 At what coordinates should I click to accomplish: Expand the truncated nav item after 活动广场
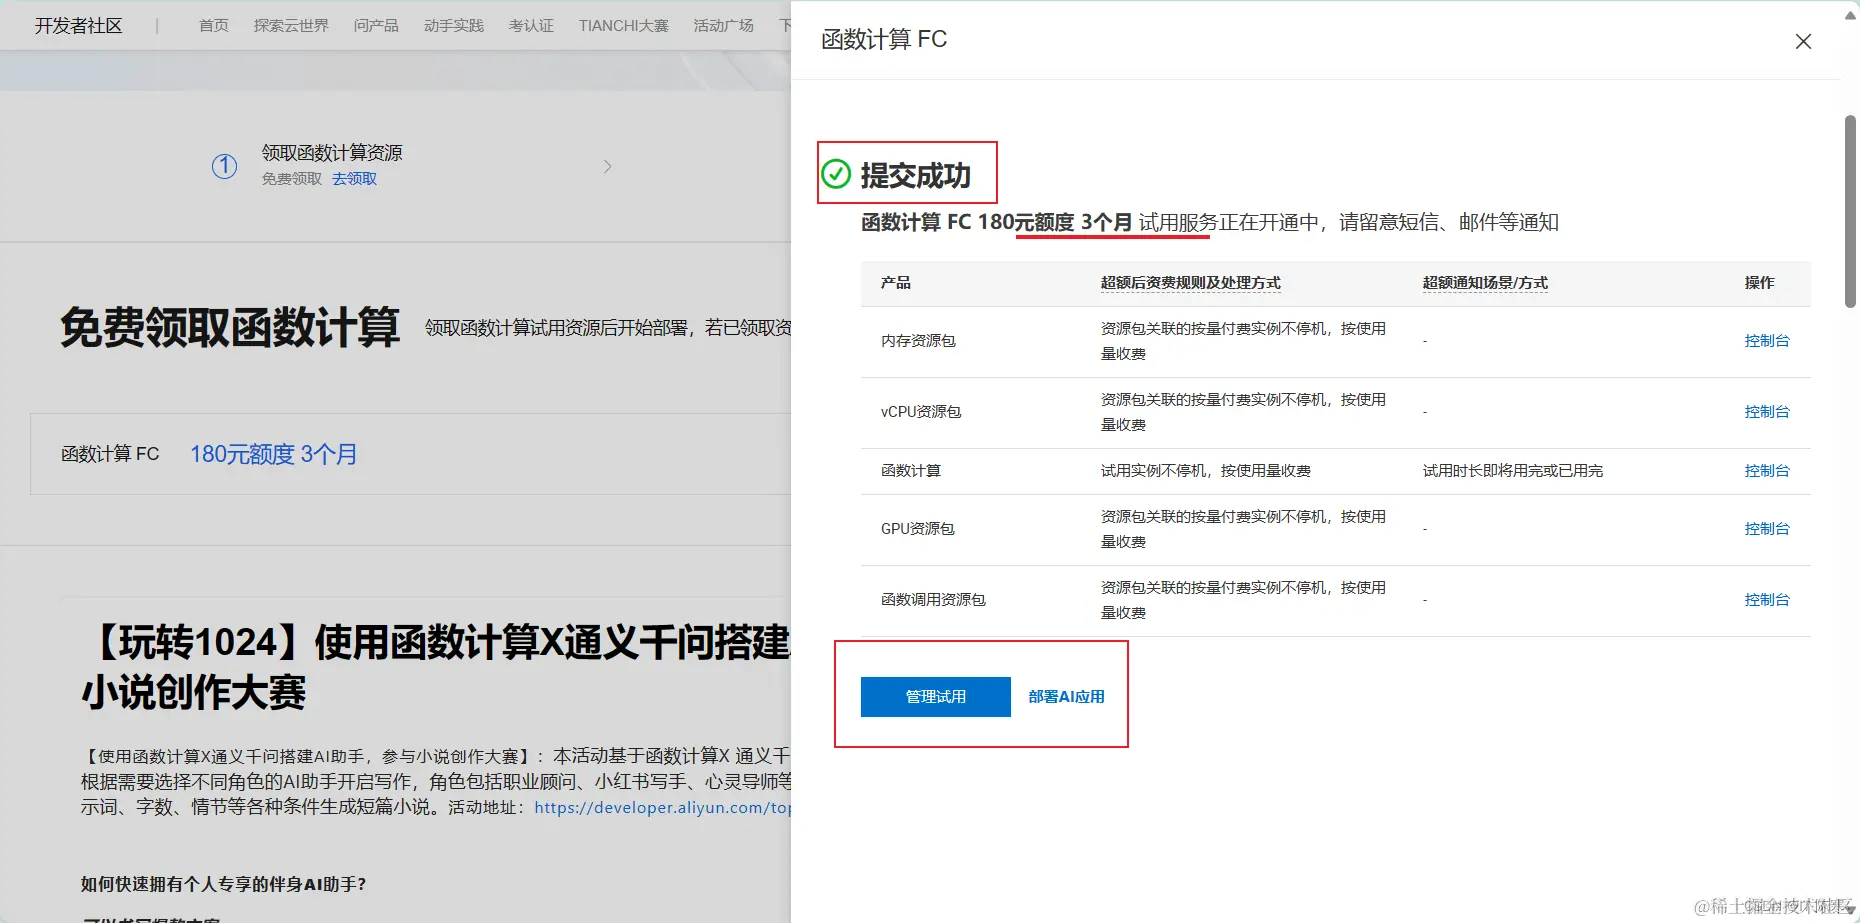786,25
